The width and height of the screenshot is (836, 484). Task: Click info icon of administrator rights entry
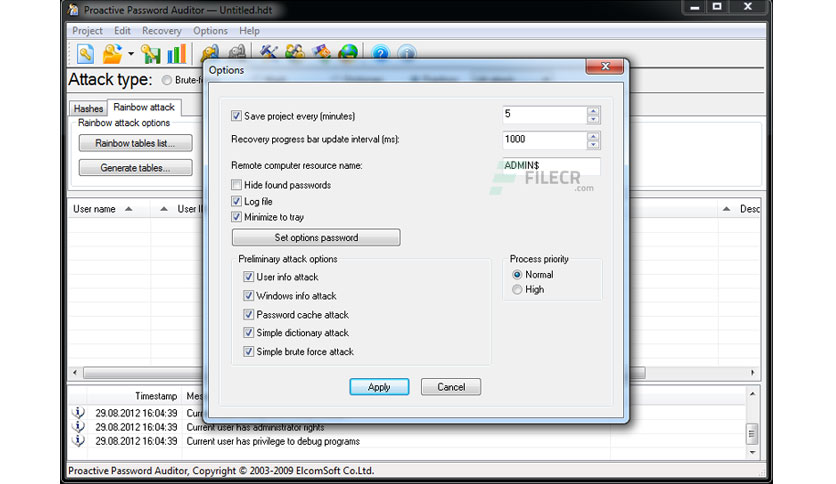(78, 426)
